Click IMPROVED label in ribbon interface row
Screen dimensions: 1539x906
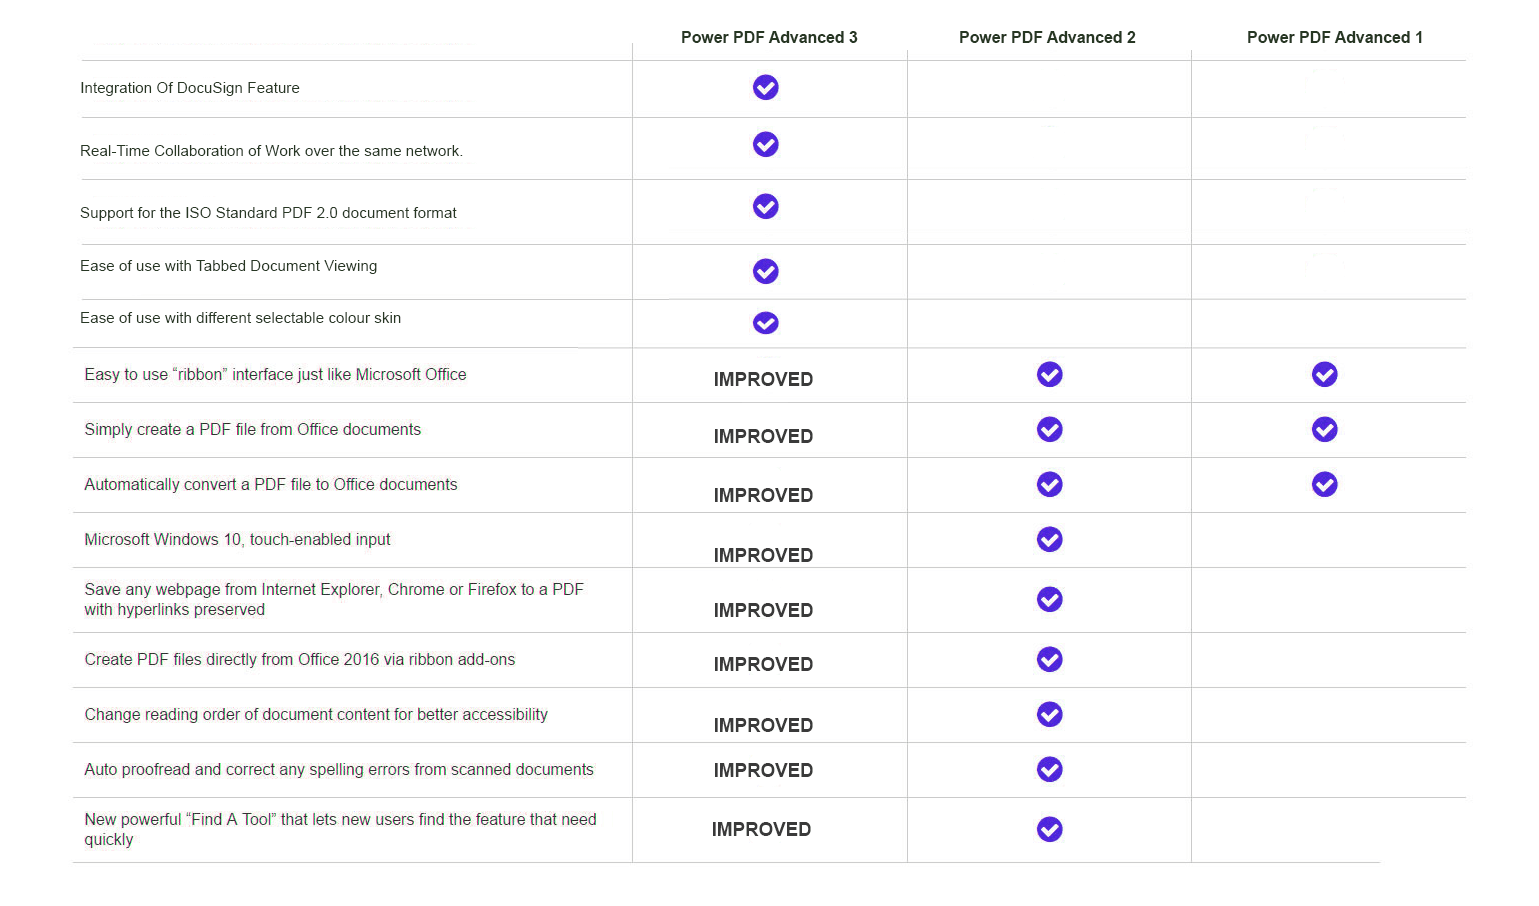pyautogui.click(x=763, y=379)
